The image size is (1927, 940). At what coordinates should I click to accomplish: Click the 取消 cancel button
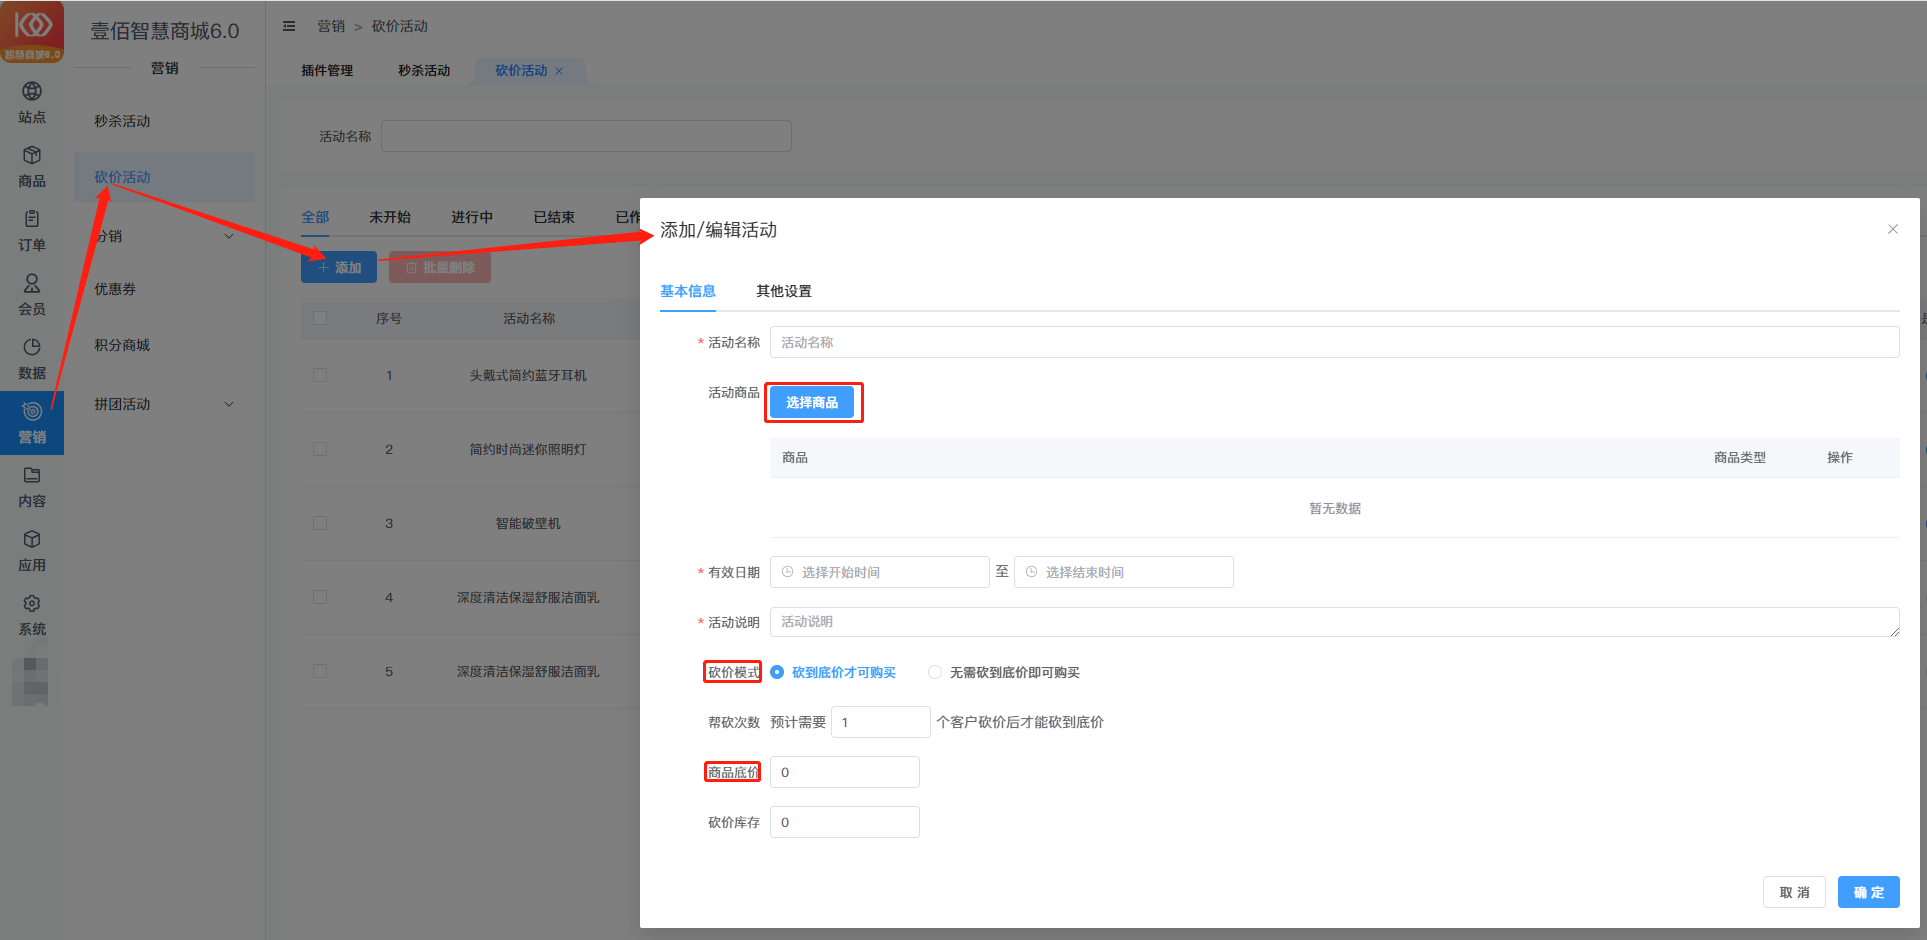[1794, 892]
